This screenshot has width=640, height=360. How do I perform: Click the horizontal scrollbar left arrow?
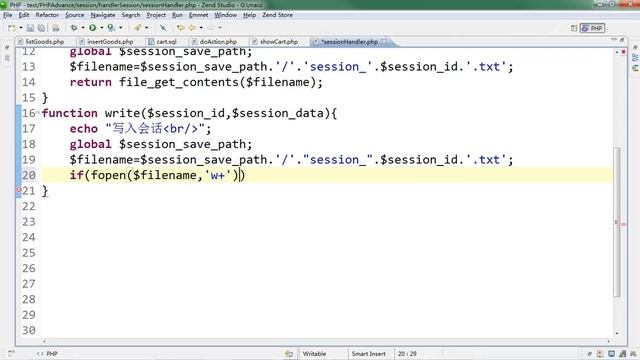point(44,341)
